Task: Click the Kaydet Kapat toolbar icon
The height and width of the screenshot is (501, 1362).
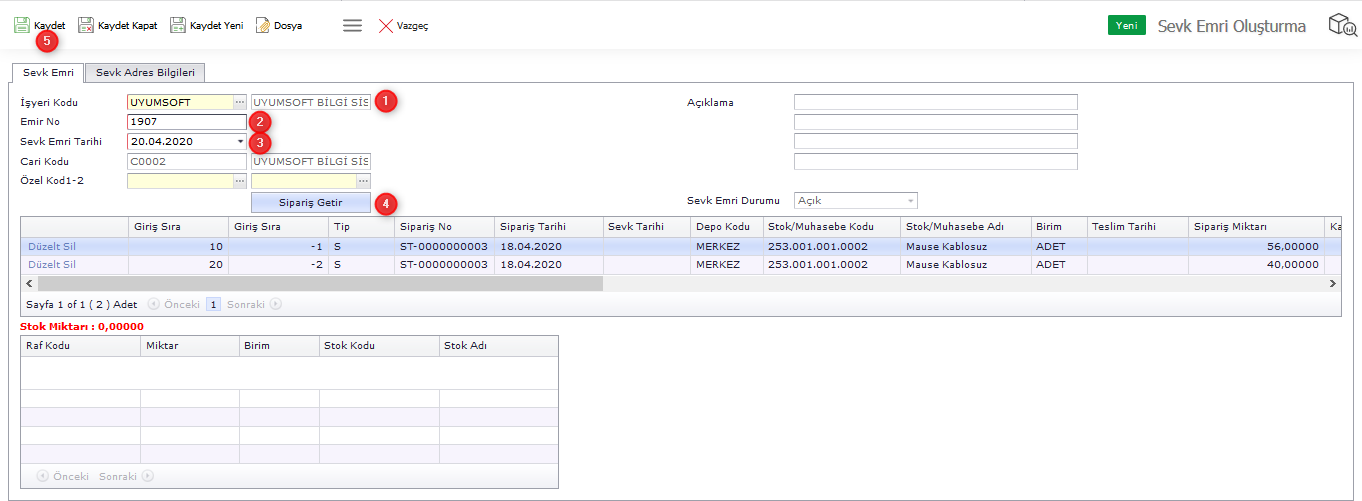Action: pos(86,25)
